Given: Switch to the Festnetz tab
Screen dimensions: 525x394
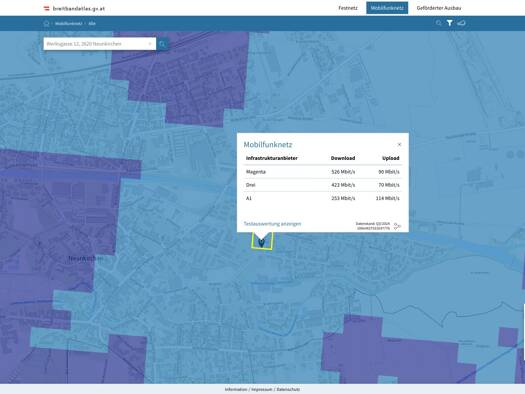Looking at the screenshot, I should point(348,8).
